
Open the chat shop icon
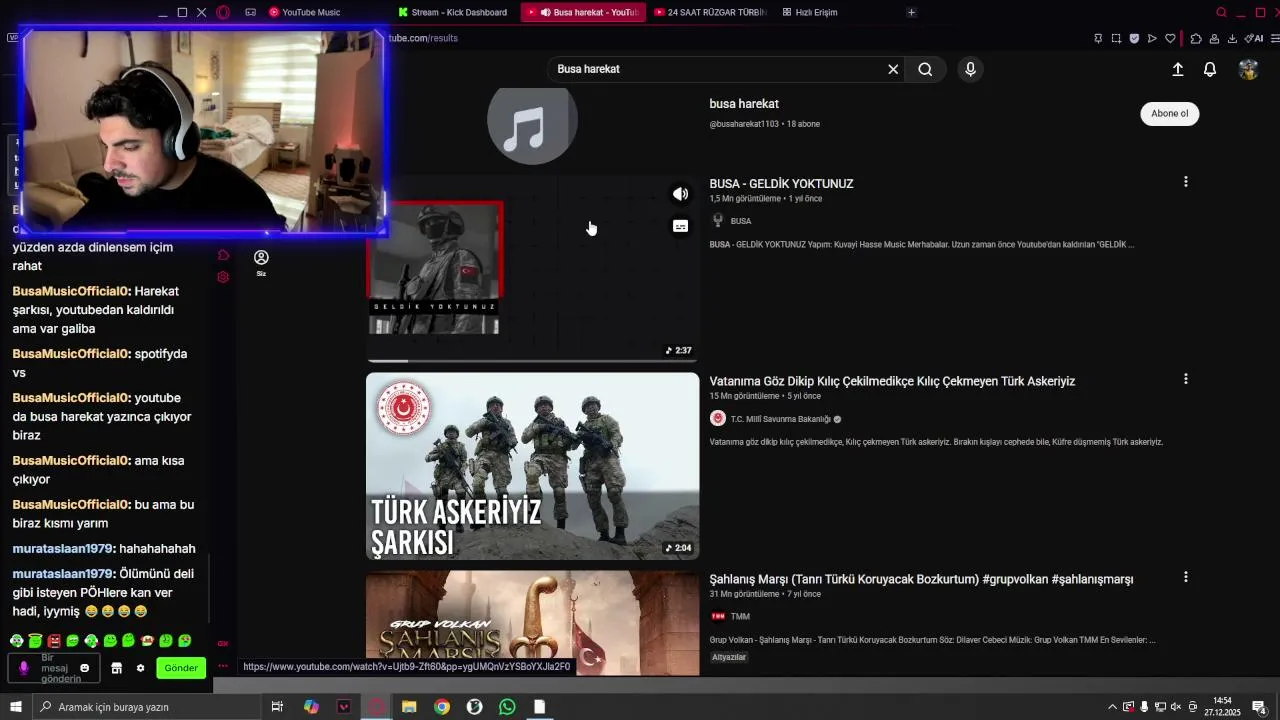(x=116, y=668)
